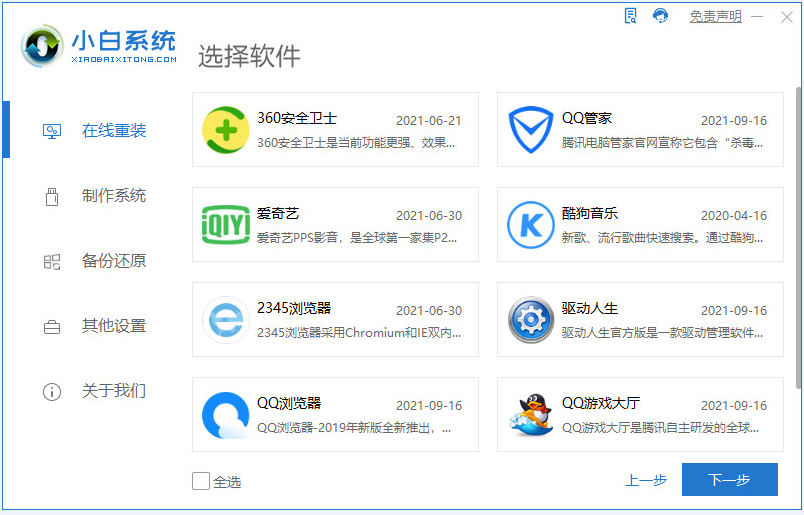
Task: Open 其他设置 from the sidebar
Action: coord(95,326)
